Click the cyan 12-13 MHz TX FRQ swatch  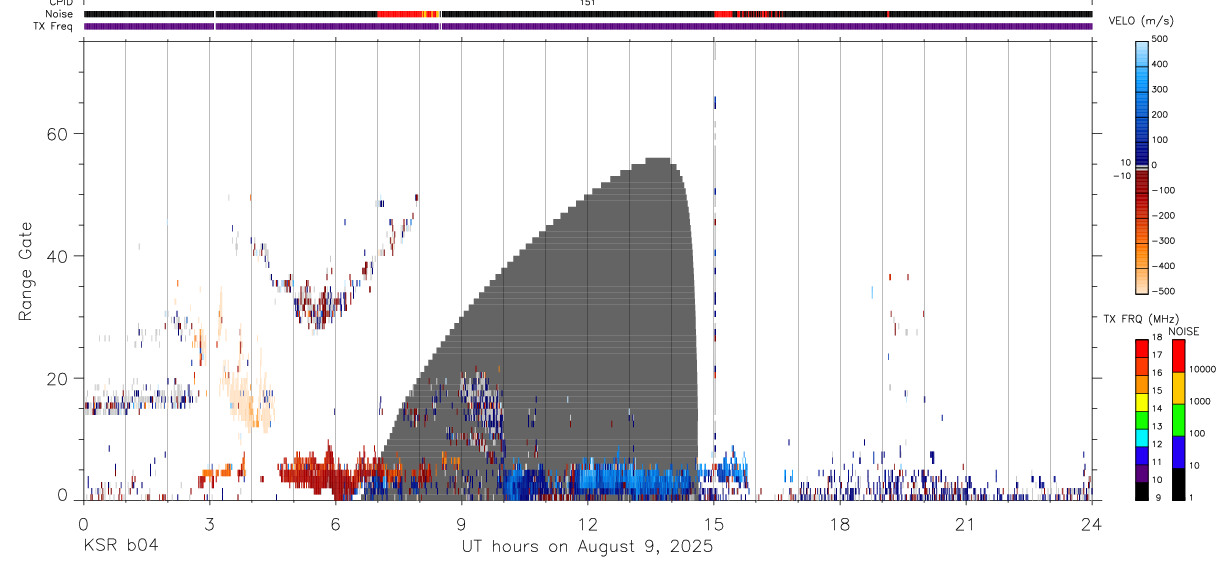point(1141,438)
